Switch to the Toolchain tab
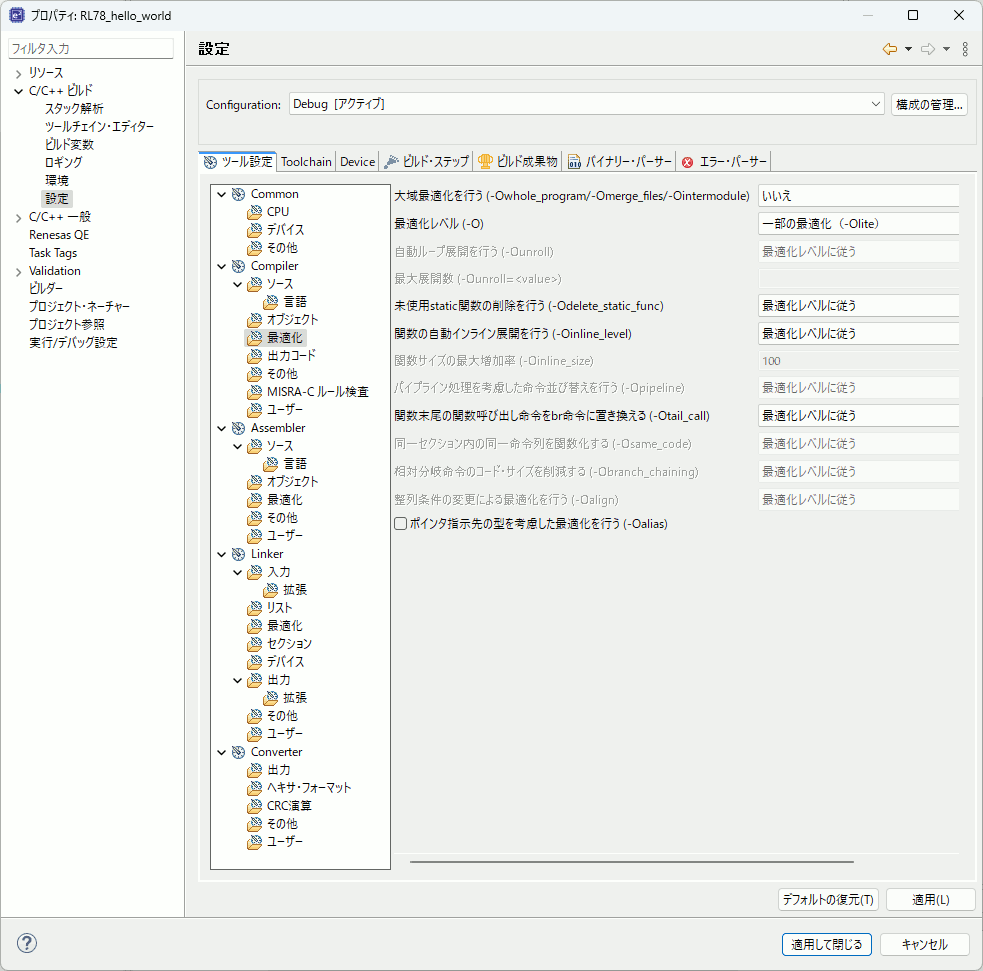The height and width of the screenshot is (971, 983). (x=306, y=162)
